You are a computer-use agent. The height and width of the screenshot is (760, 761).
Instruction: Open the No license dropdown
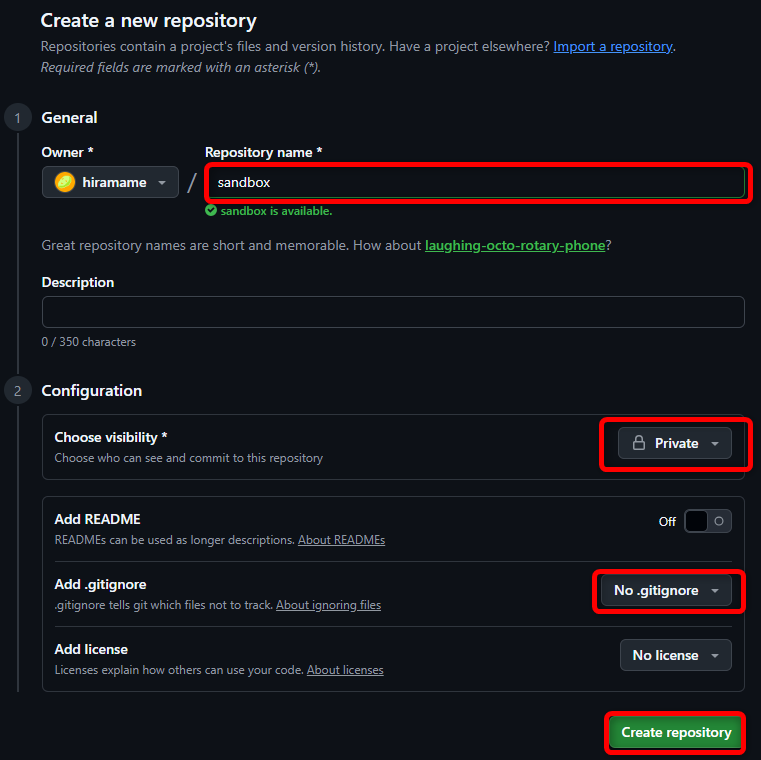click(x=675, y=656)
